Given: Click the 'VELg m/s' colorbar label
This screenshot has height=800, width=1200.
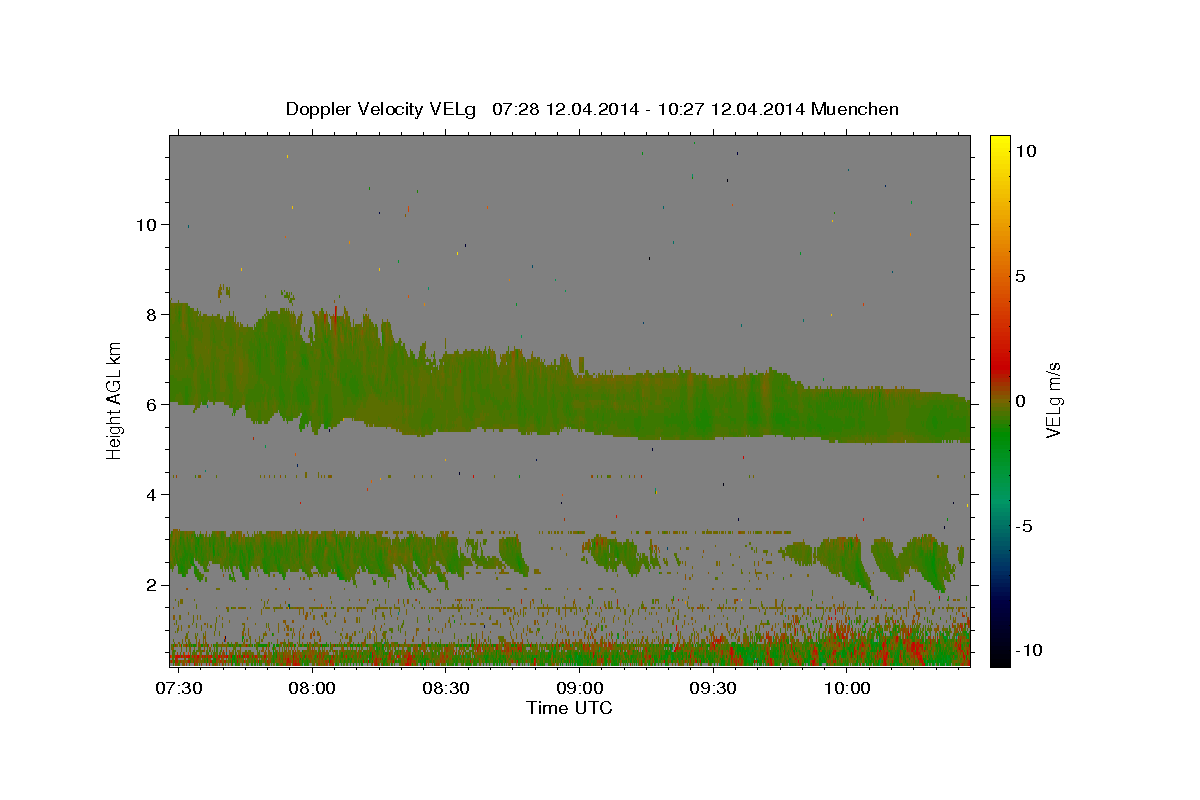Looking at the screenshot, I should click(1053, 400).
